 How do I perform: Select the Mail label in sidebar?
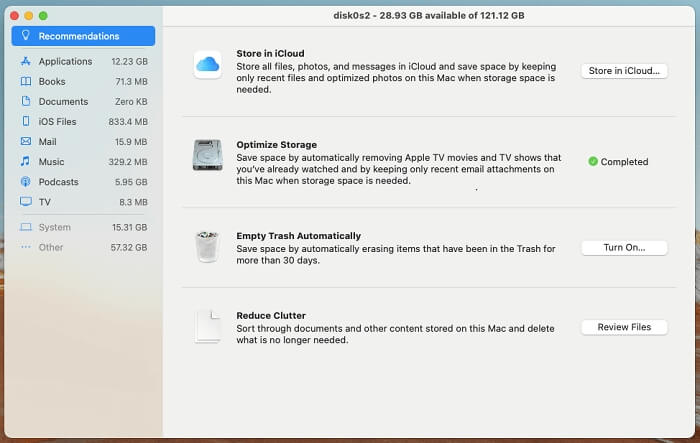click(47, 142)
